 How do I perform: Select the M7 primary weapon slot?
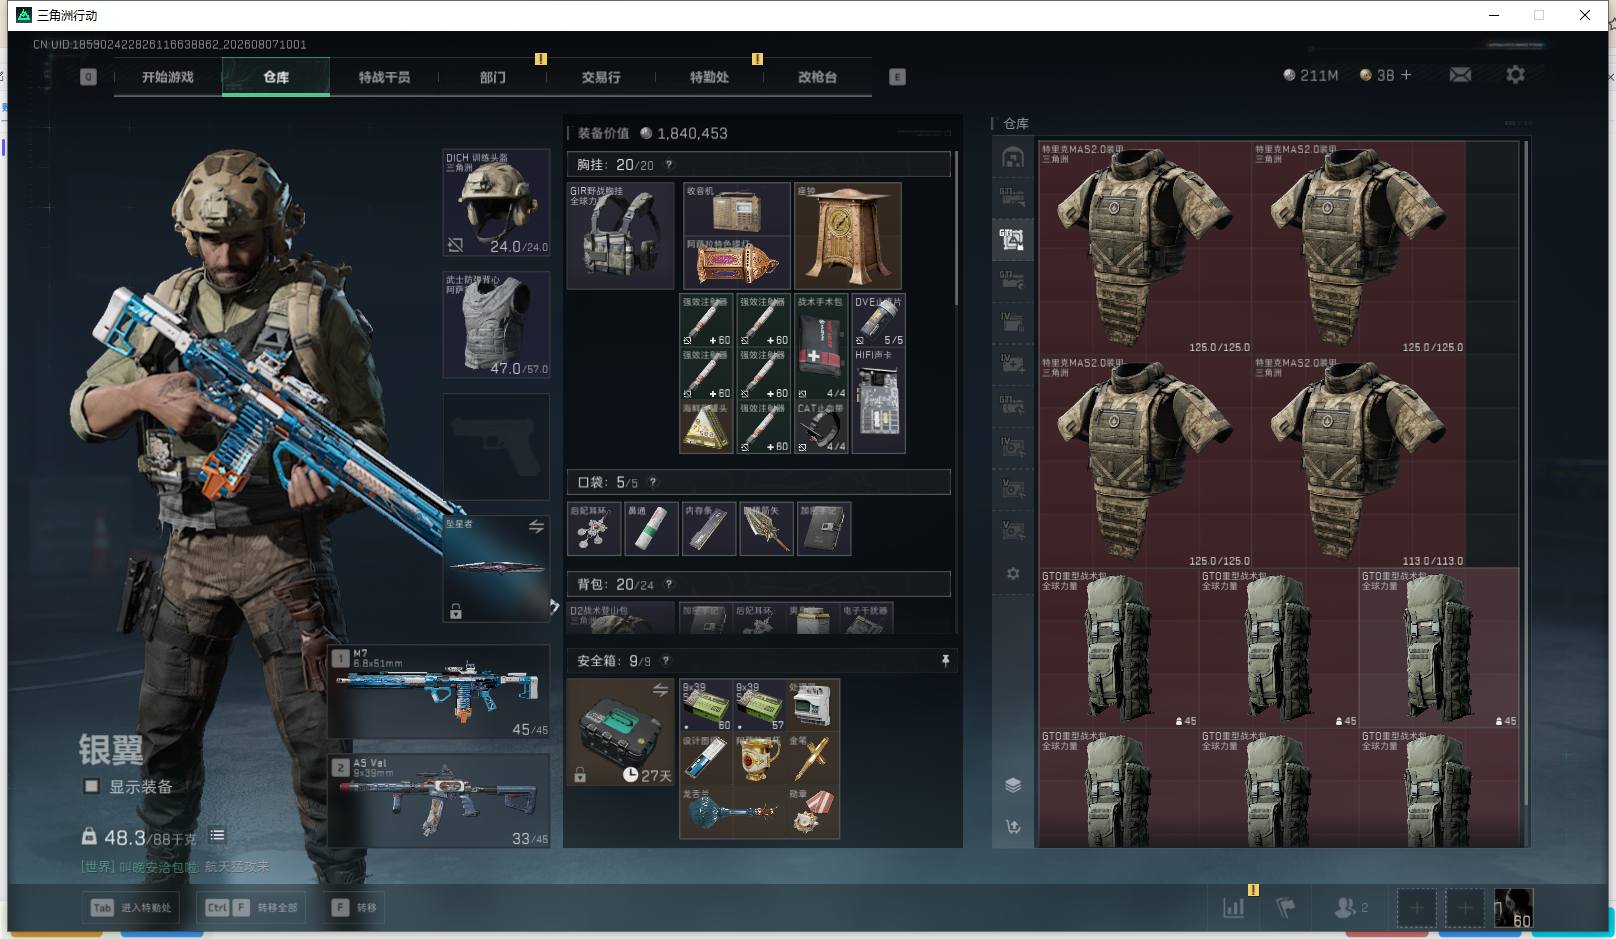click(x=439, y=692)
